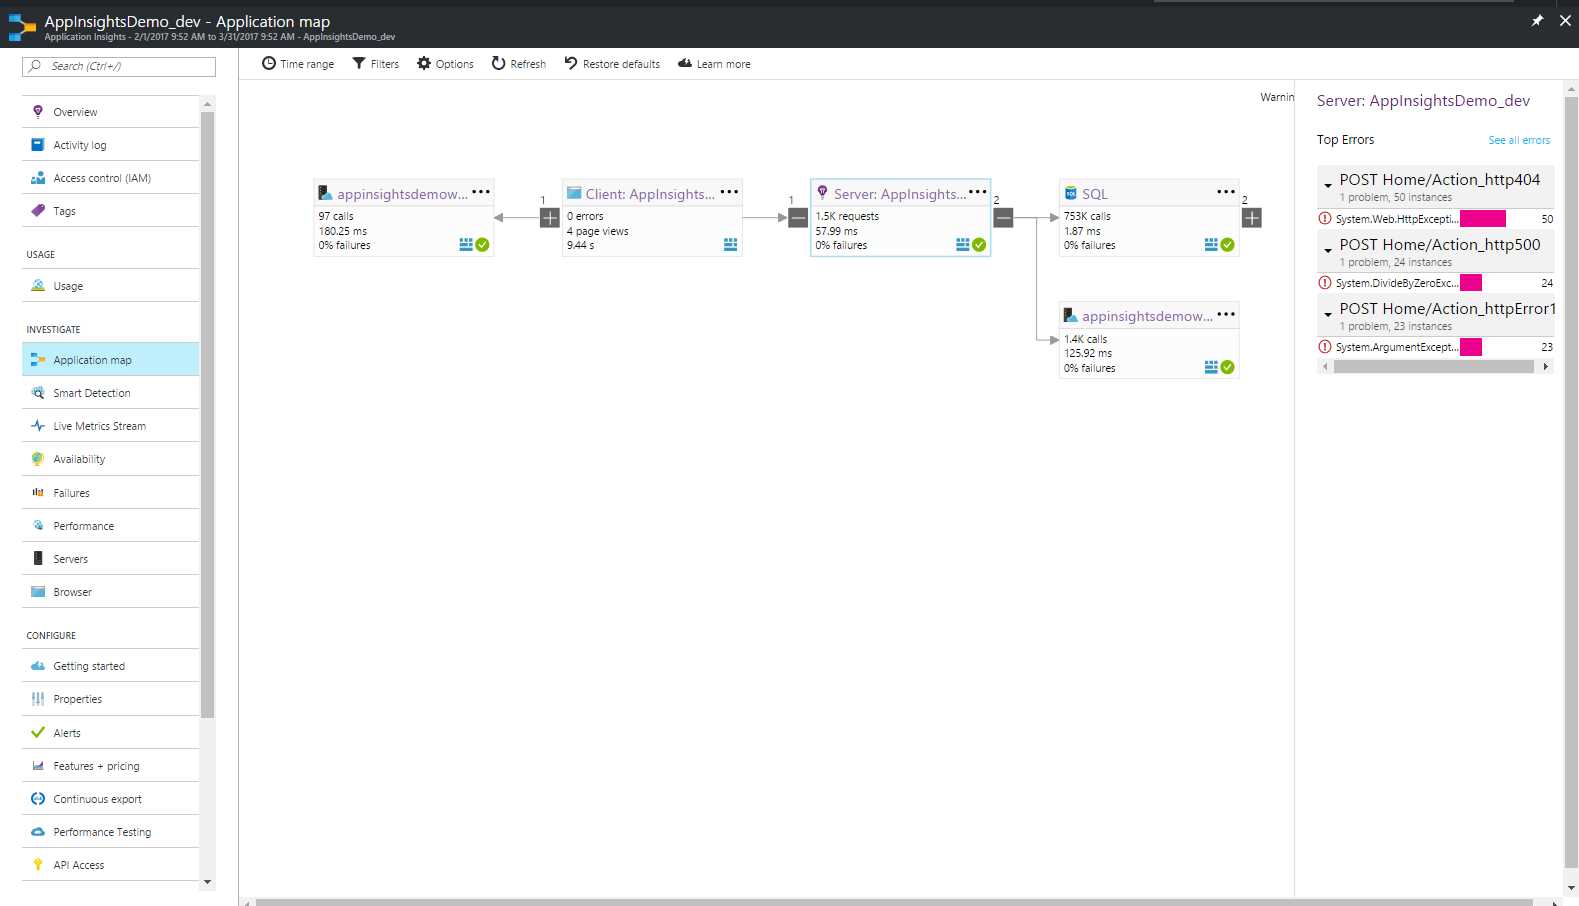Click the Properties icon

pyautogui.click(x=38, y=699)
